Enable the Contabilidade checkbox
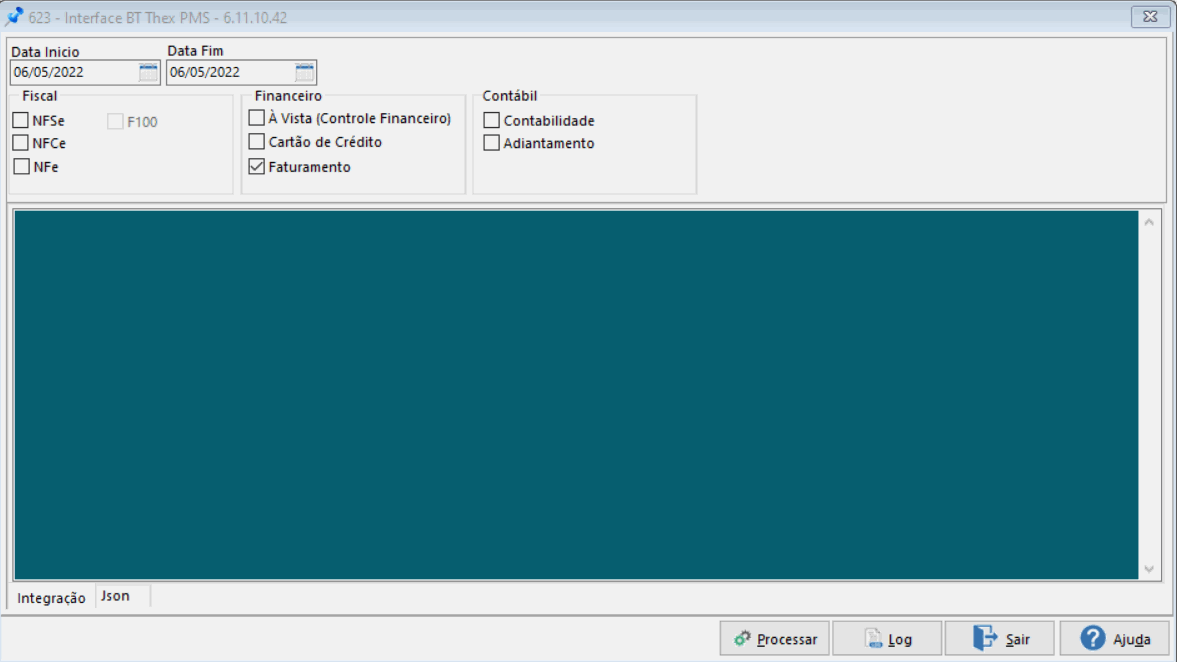Viewport: 1177px width, 662px height. click(492, 120)
